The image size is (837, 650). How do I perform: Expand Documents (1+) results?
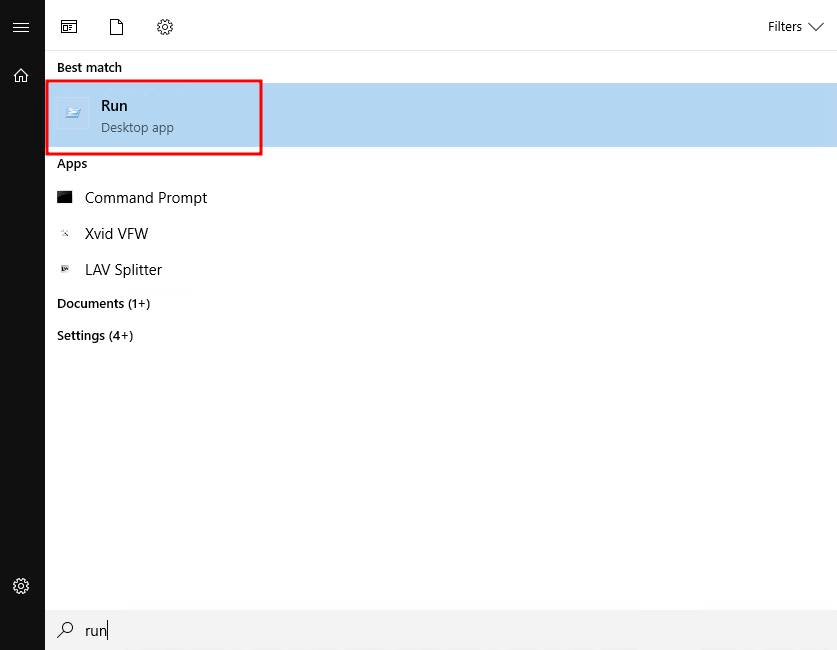click(x=104, y=304)
